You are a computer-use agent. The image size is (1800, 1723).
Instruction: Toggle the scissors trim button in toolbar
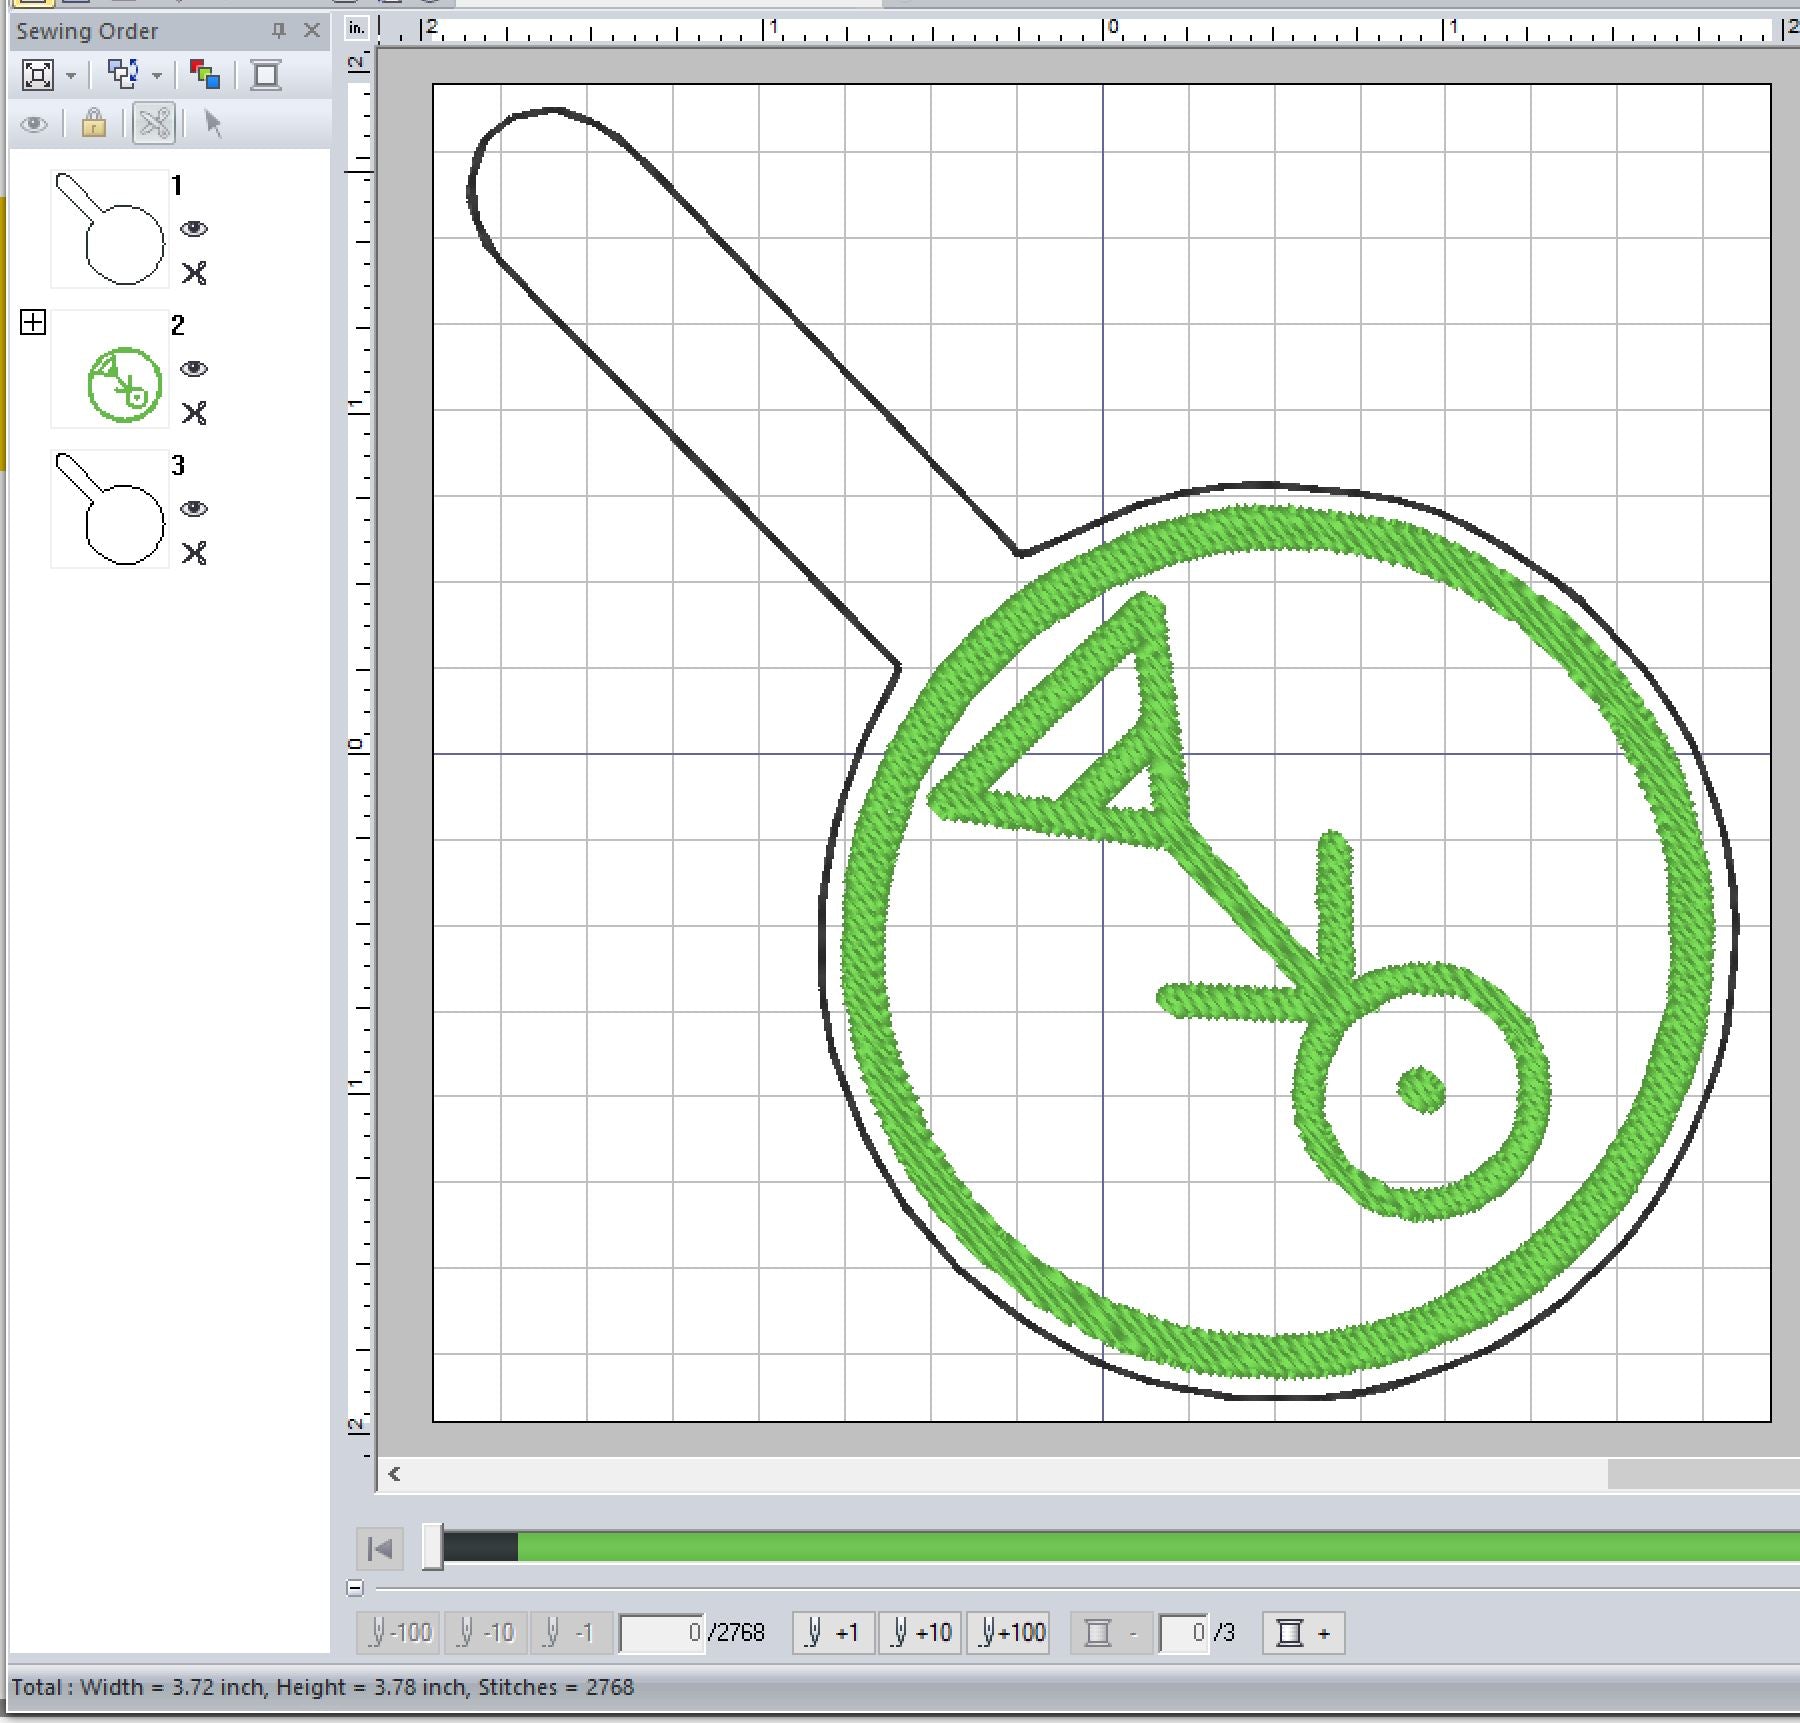tap(154, 124)
